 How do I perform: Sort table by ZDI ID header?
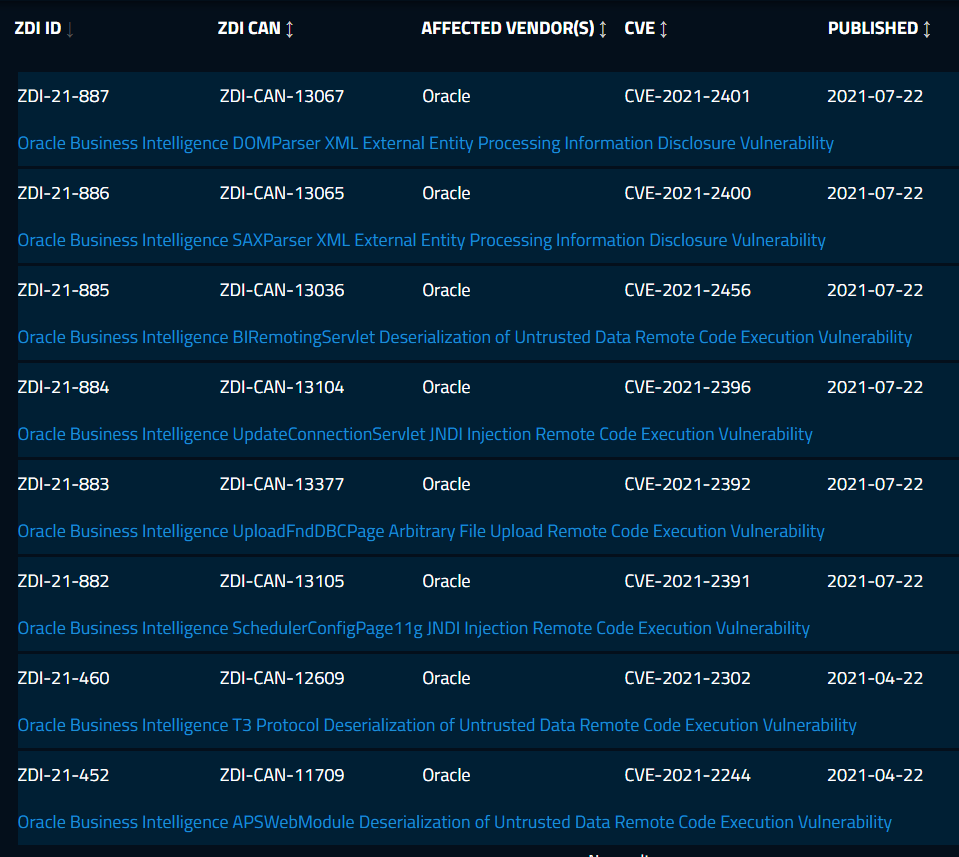click(38, 28)
